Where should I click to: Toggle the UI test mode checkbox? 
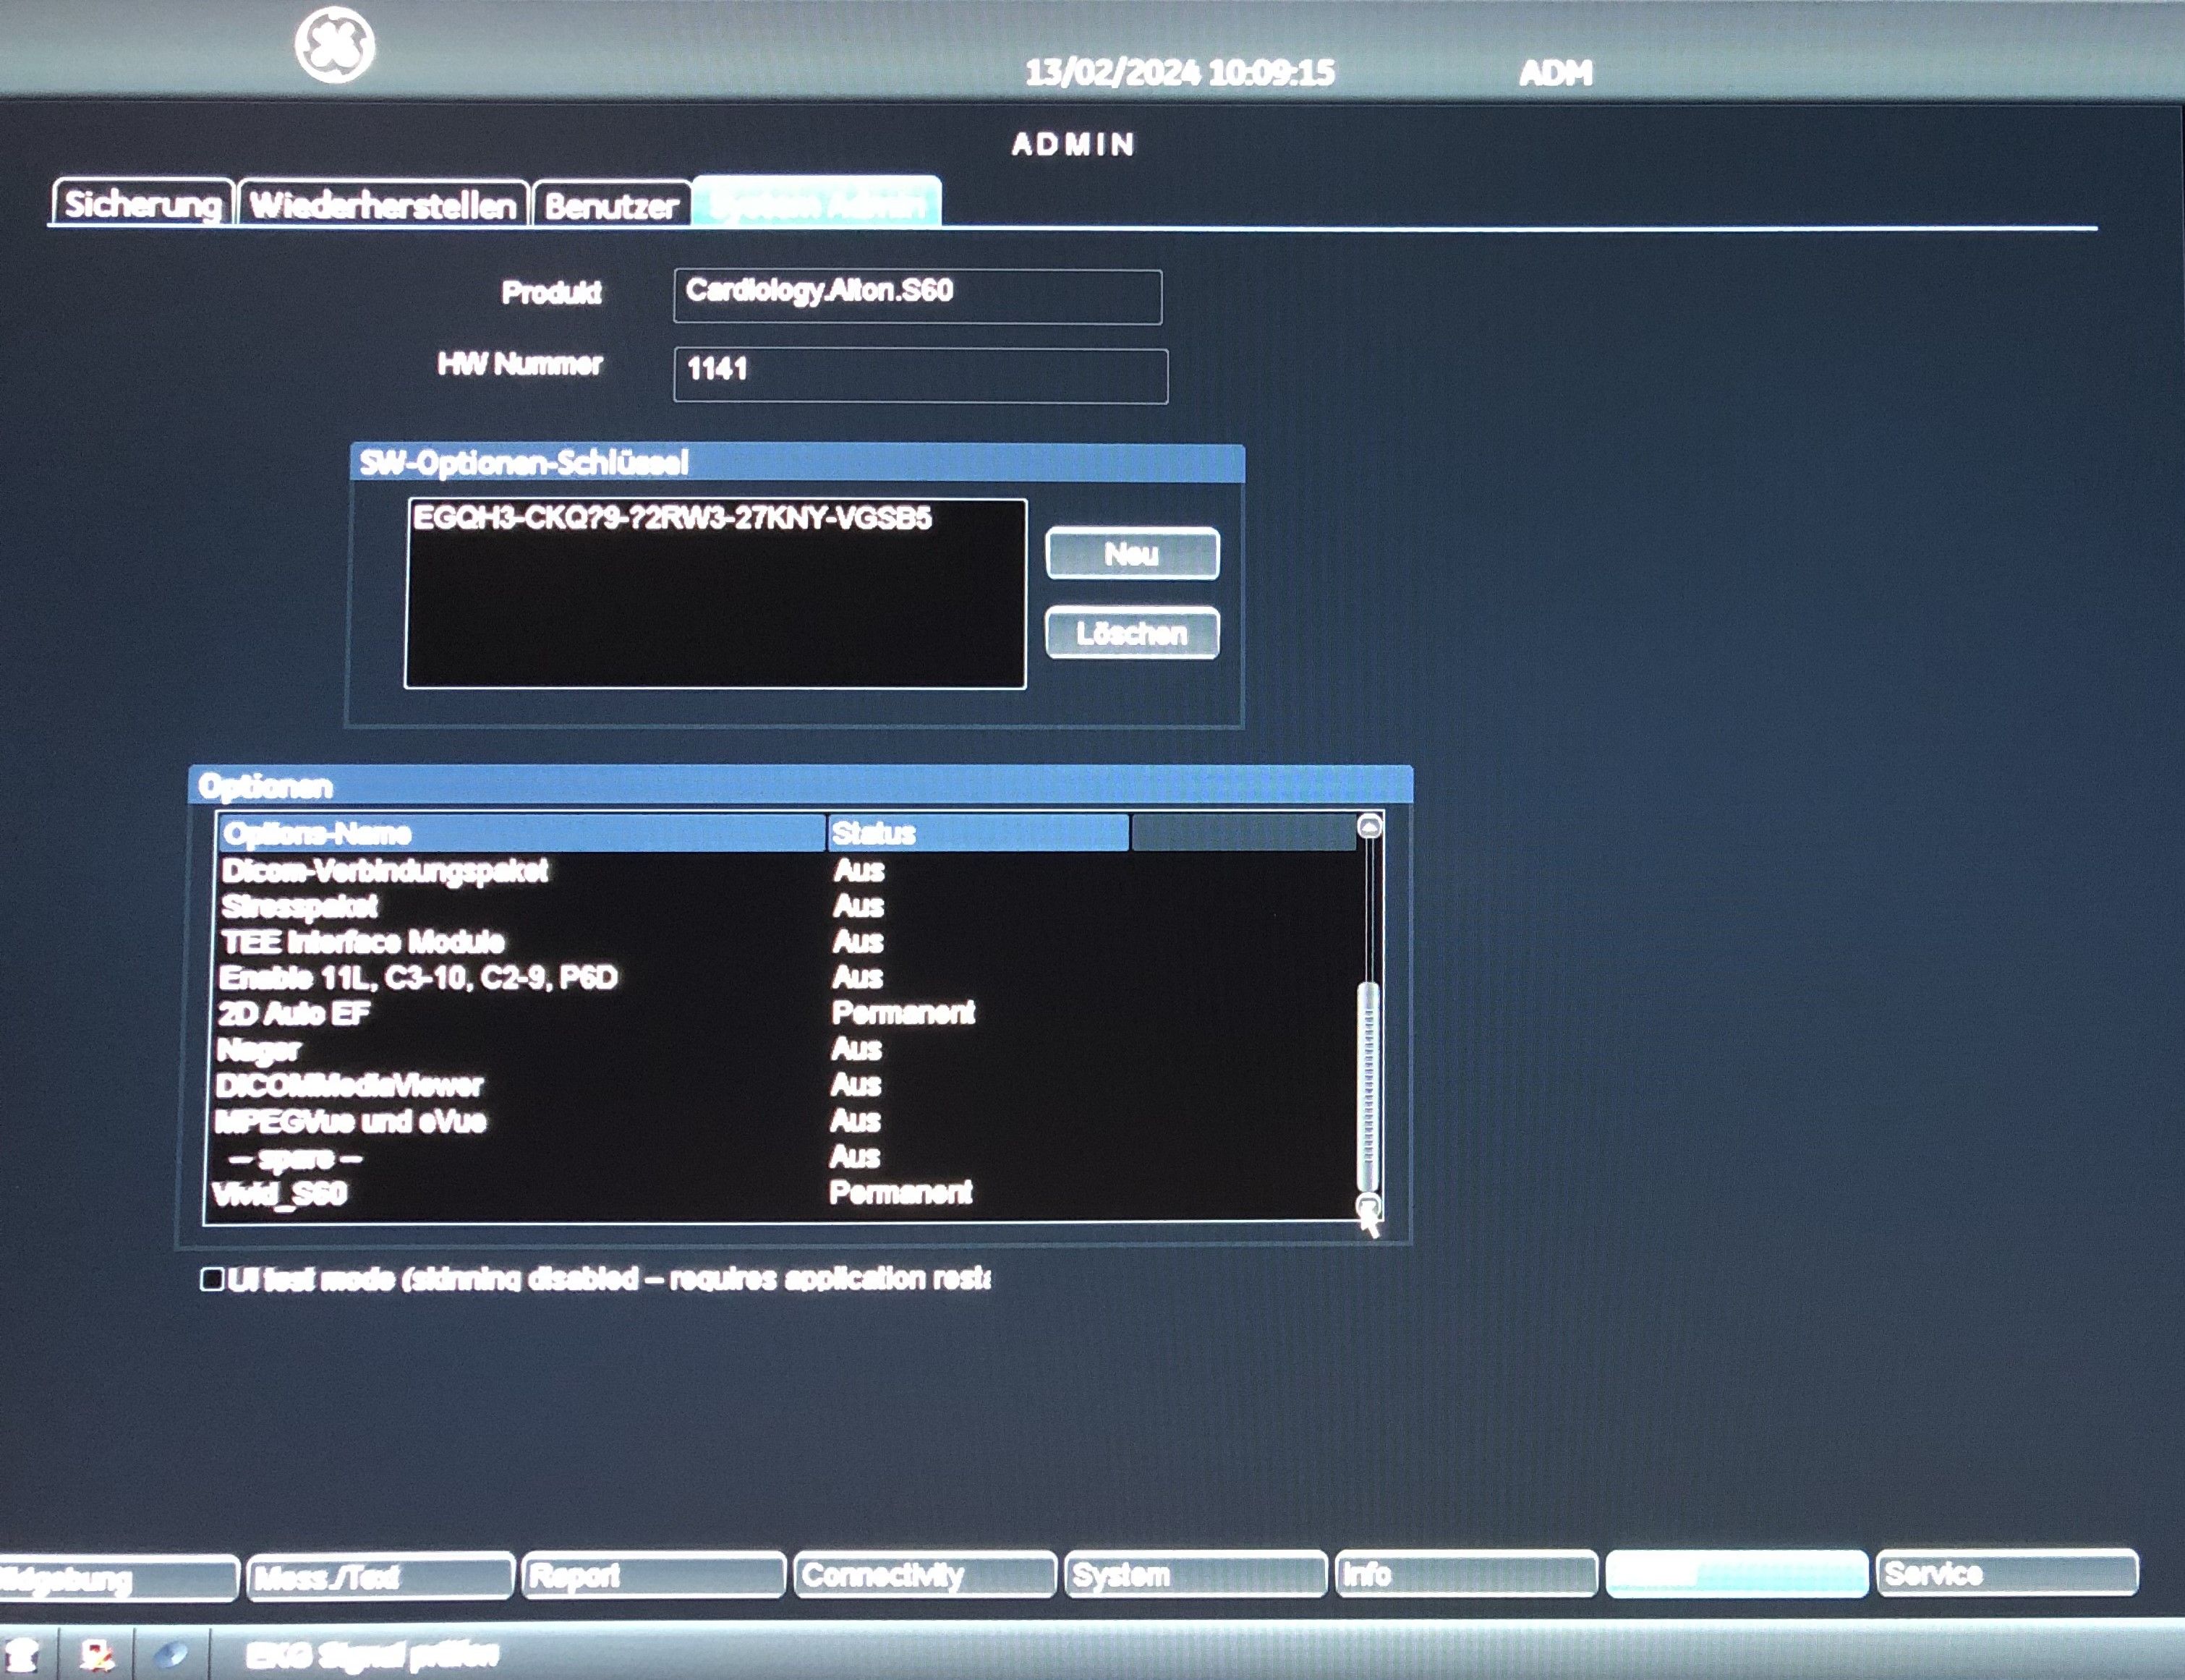click(212, 1279)
